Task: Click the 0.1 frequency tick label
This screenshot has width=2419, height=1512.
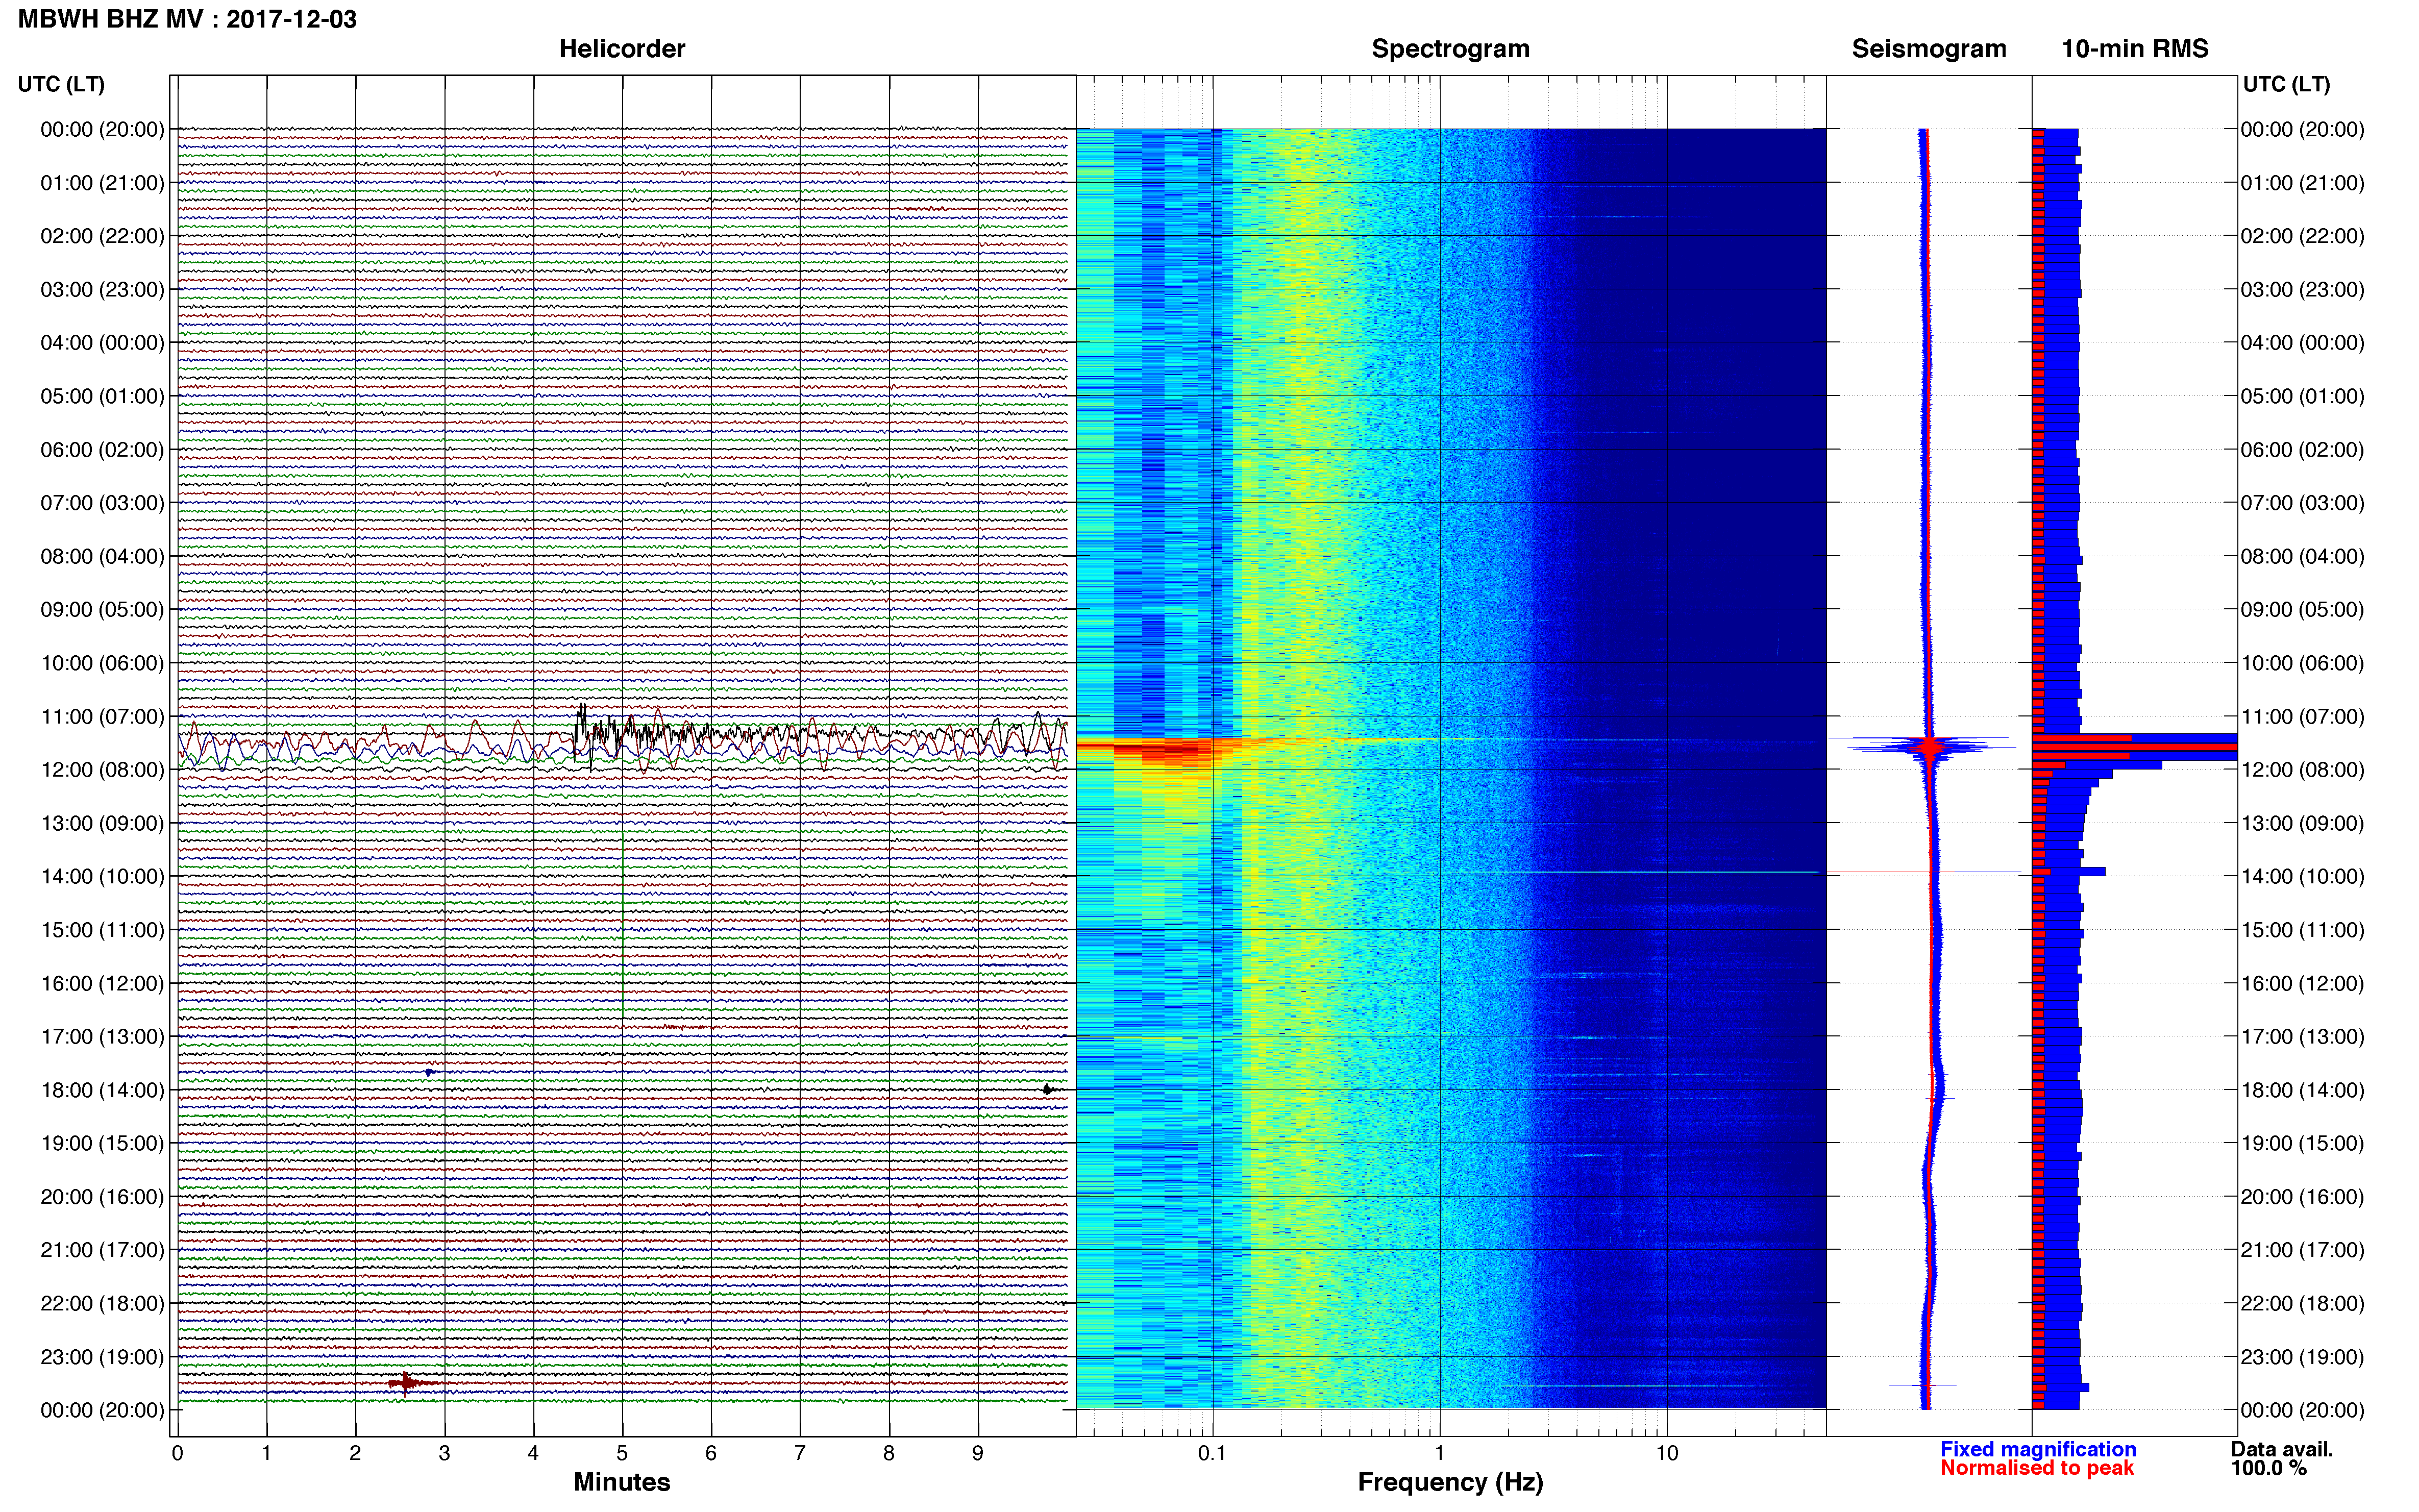Action: [1212, 1453]
